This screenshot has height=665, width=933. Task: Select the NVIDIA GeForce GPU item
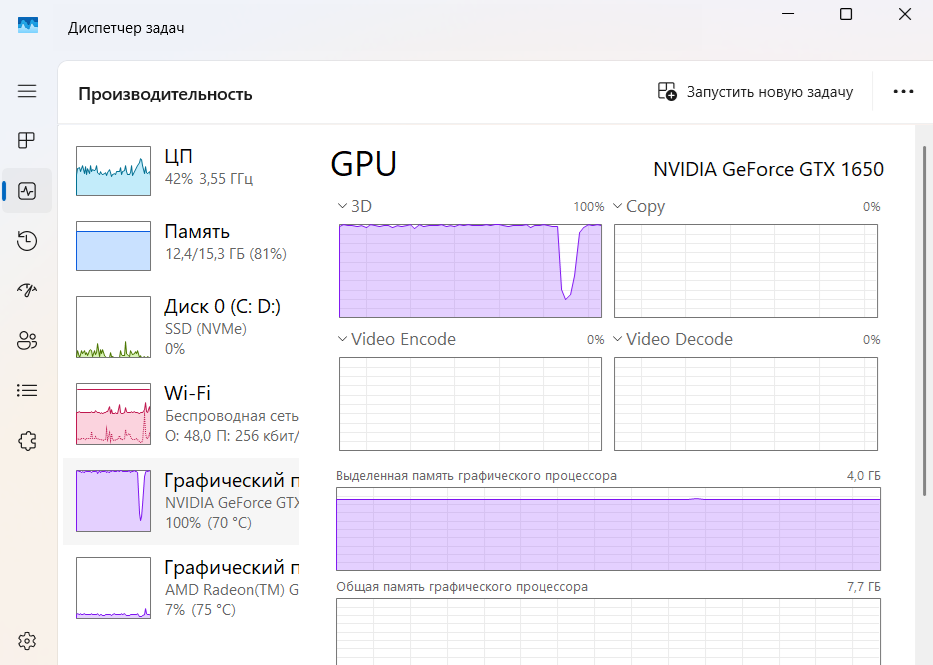click(x=181, y=501)
